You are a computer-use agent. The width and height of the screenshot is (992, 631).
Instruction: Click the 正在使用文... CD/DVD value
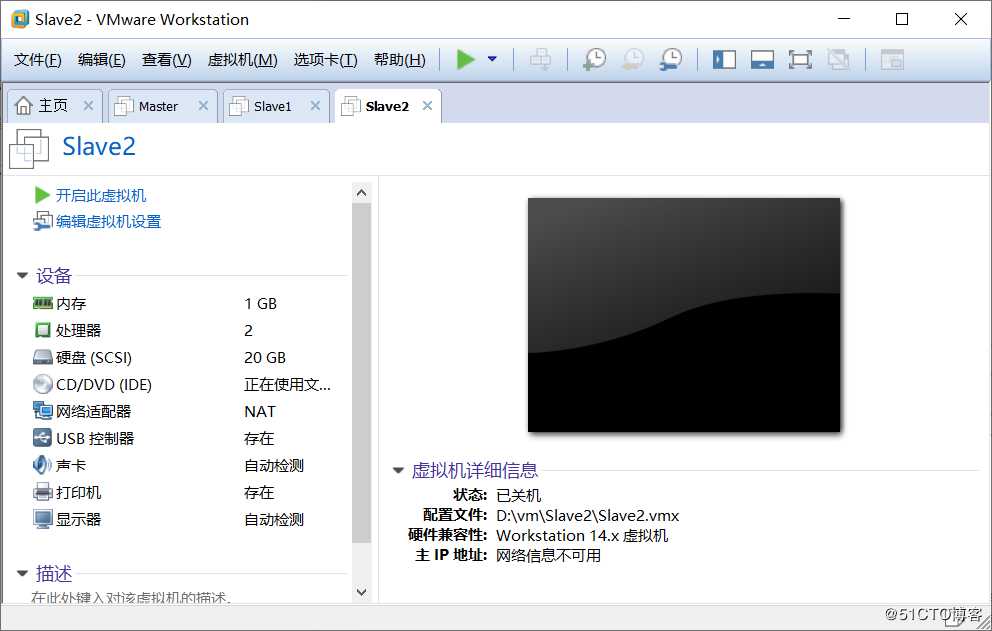pyautogui.click(x=287, y=384)
